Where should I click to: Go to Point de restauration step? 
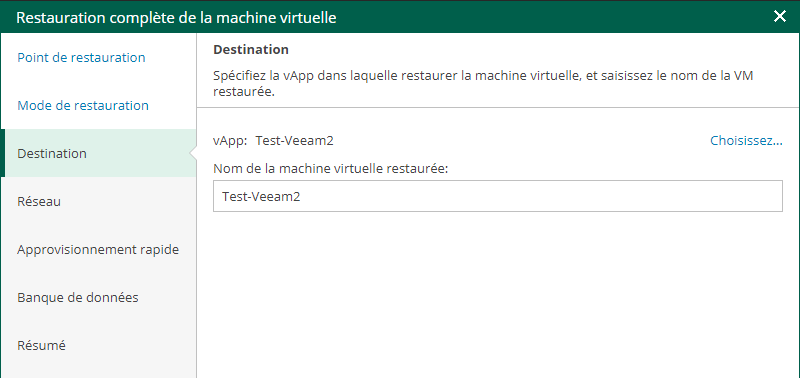[x=81, y=58]
